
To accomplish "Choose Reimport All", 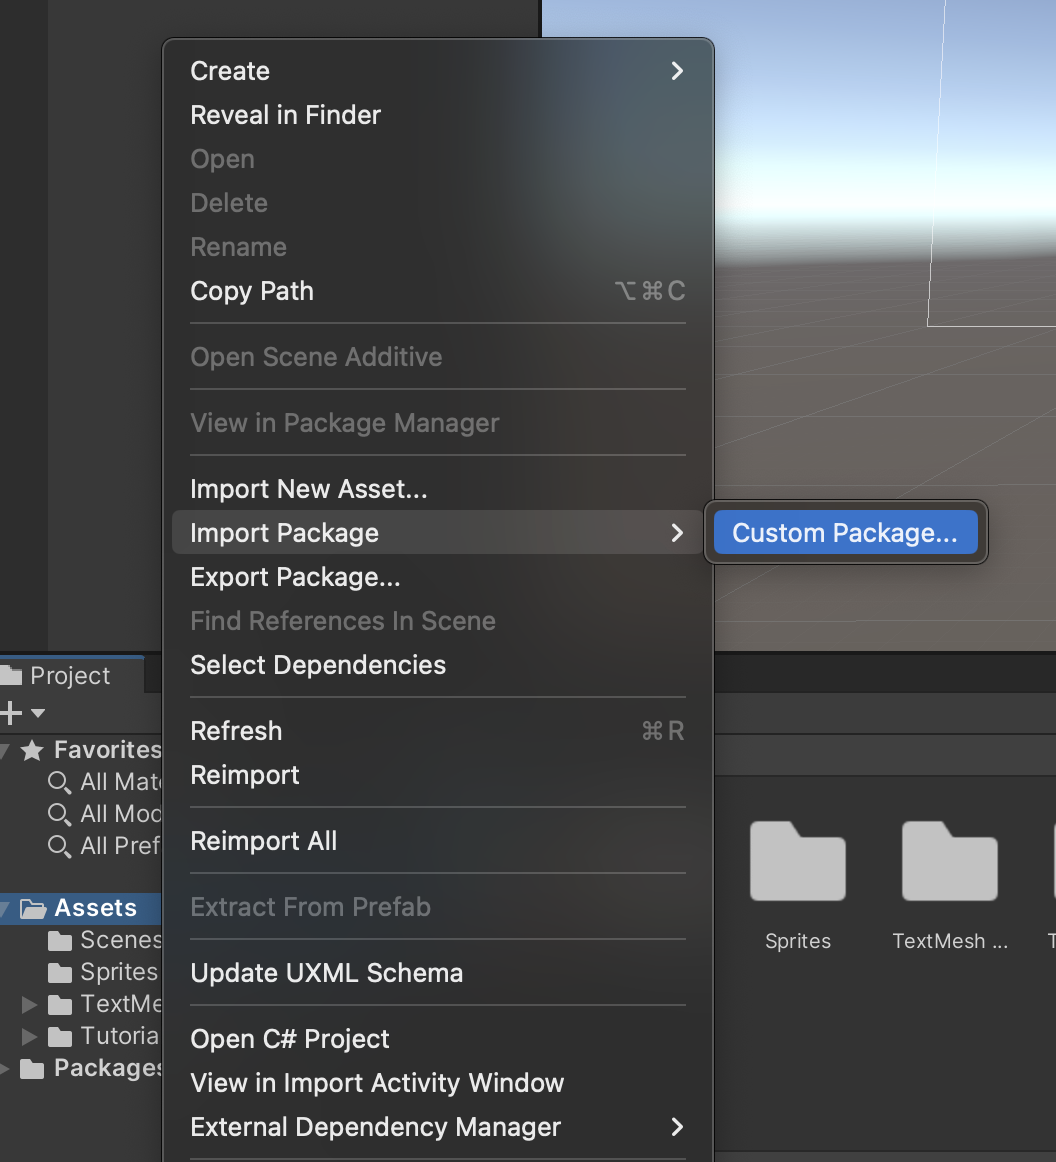I will coord(437,840).
